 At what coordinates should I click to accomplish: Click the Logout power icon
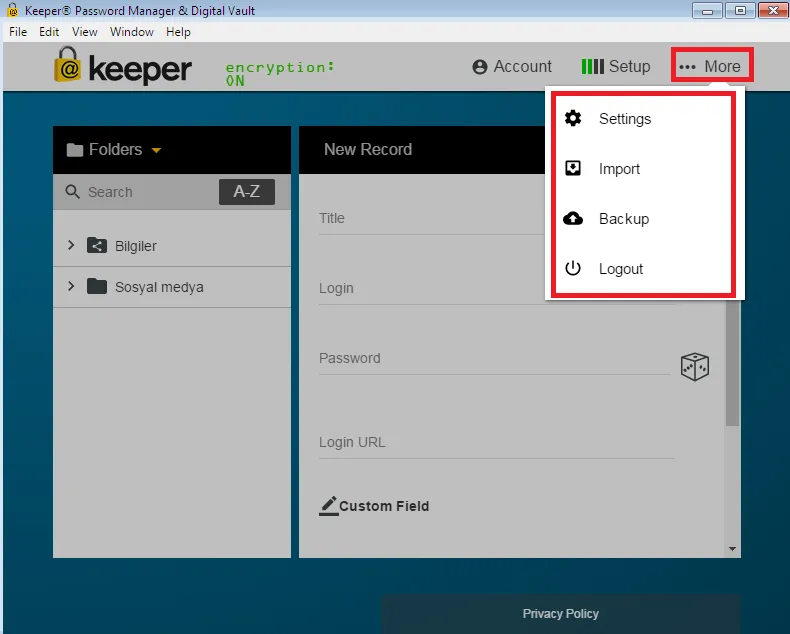click(x=573, y=268)
